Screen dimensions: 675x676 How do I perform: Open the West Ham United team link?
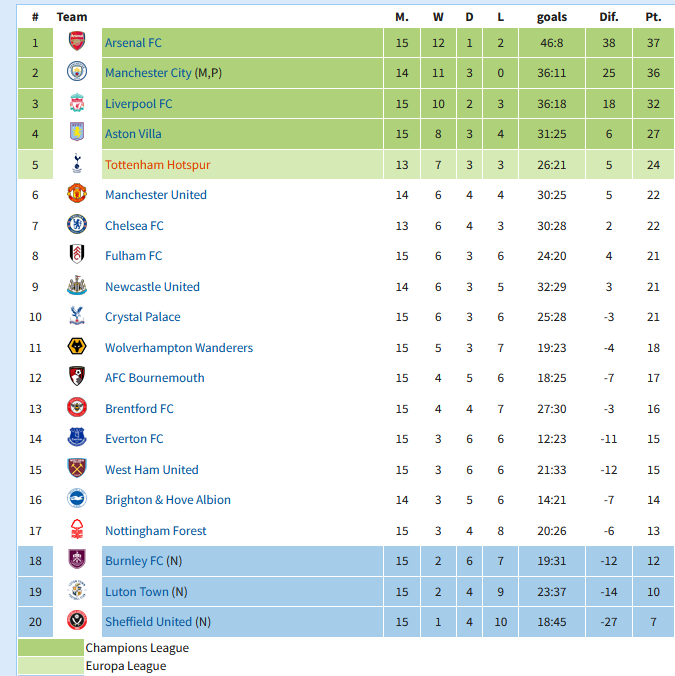tap(152, 470)
